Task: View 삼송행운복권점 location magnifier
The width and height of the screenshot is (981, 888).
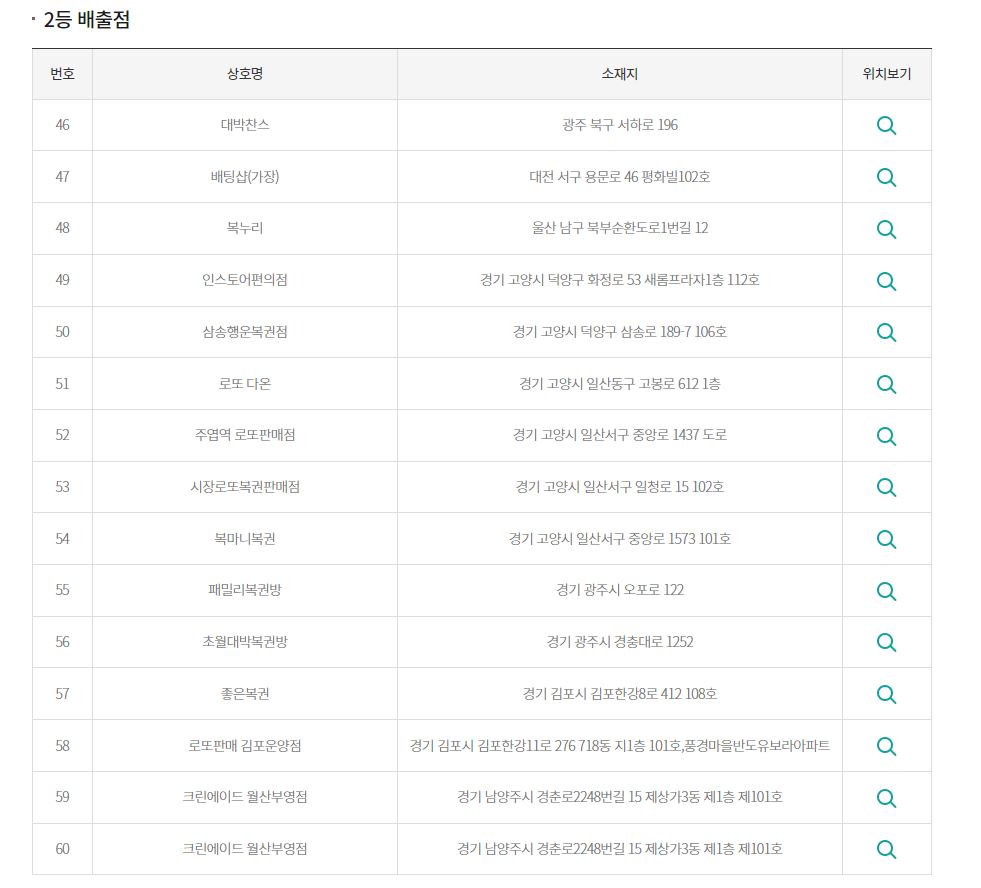Action: tap(886, 332)
